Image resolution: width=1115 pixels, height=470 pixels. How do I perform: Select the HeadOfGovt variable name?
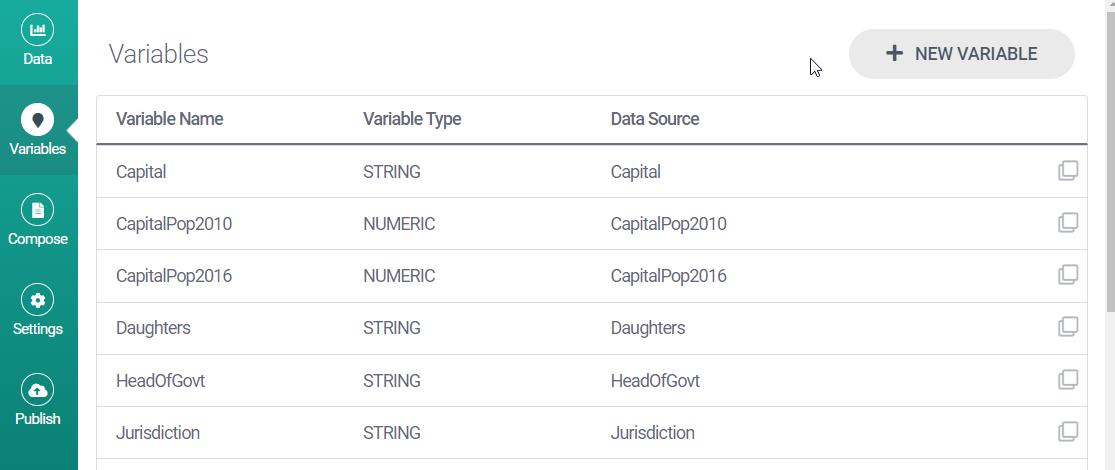[x=160, y=381]
